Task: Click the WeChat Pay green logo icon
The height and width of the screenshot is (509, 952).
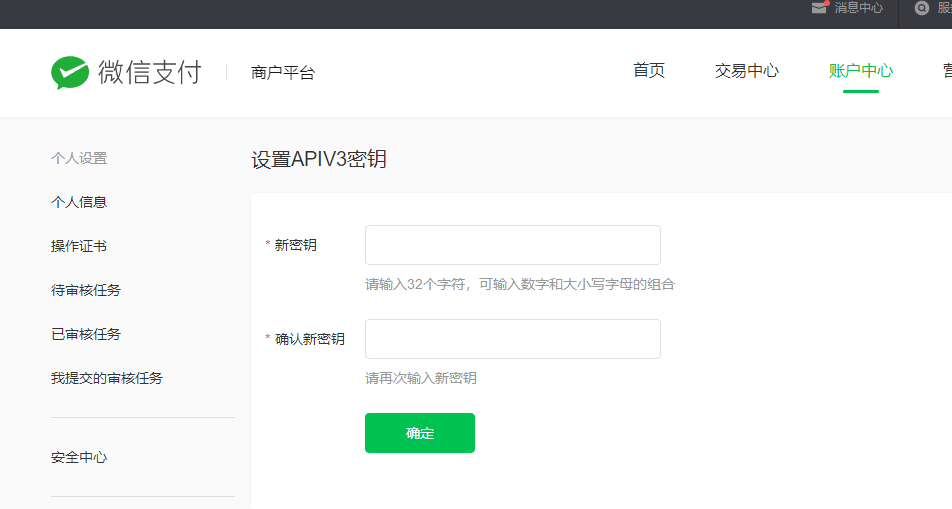Action: click(x=70, y=72)
